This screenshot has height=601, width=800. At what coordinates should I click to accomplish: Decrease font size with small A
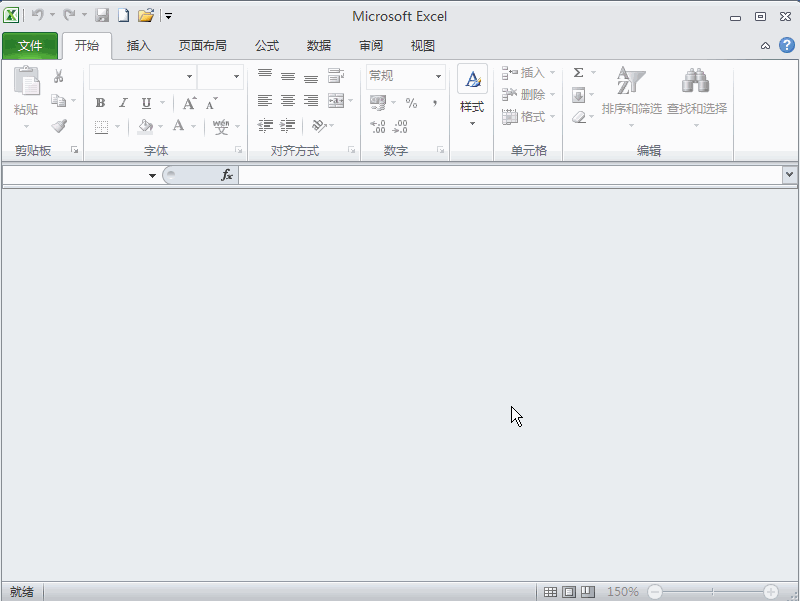pos(211,104)
